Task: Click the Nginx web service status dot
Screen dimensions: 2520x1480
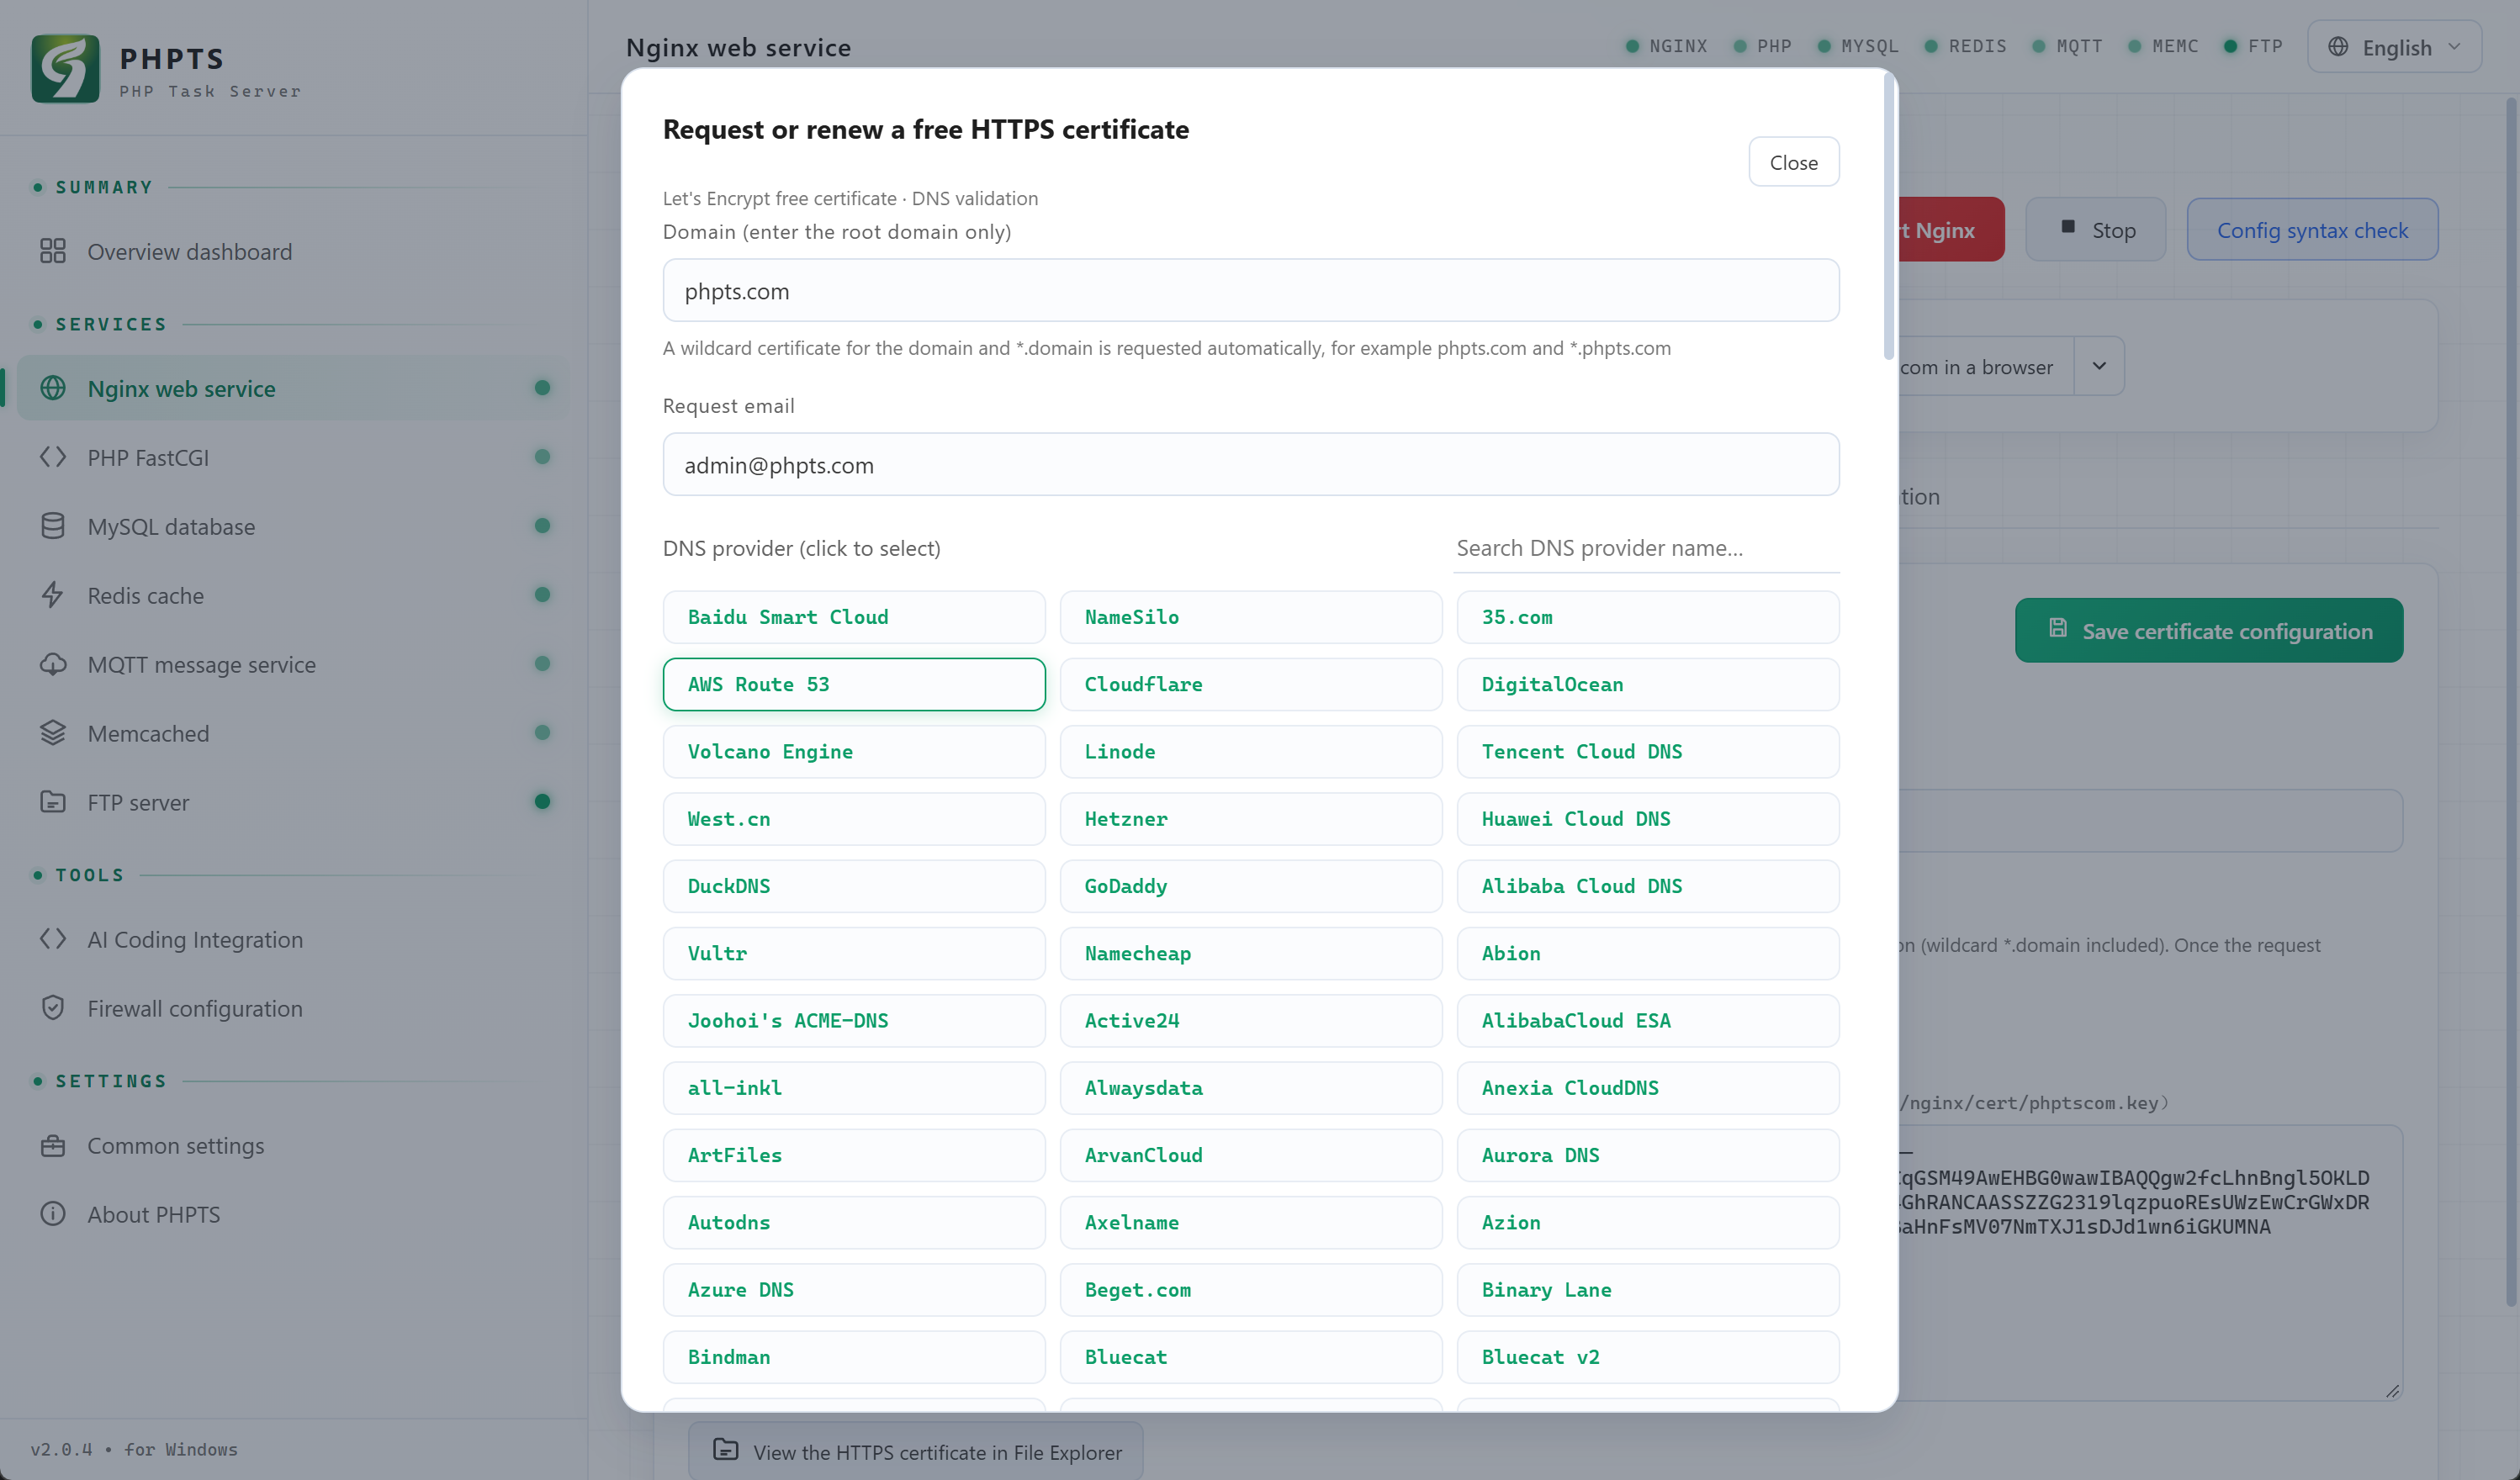Action: 542,388
